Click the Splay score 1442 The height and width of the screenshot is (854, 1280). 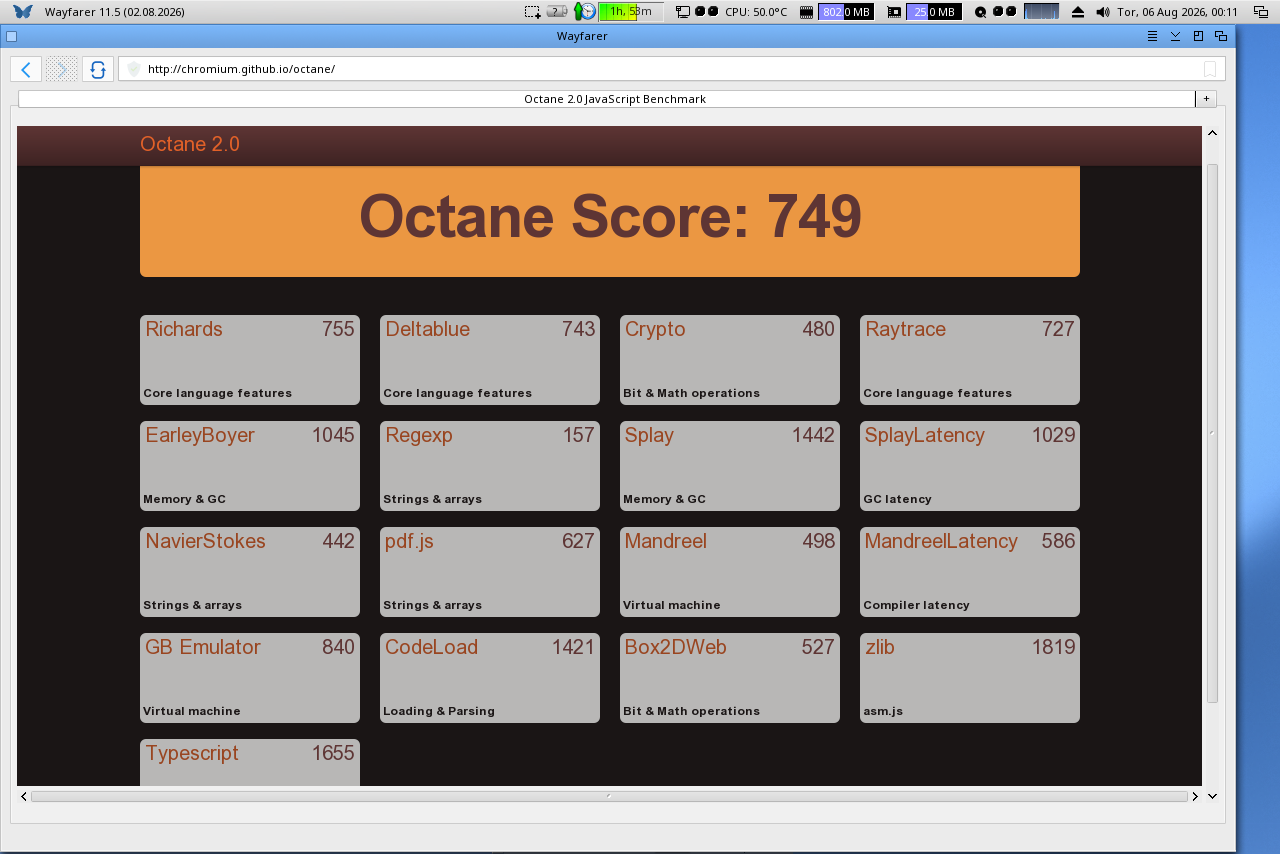pos(813,435)
